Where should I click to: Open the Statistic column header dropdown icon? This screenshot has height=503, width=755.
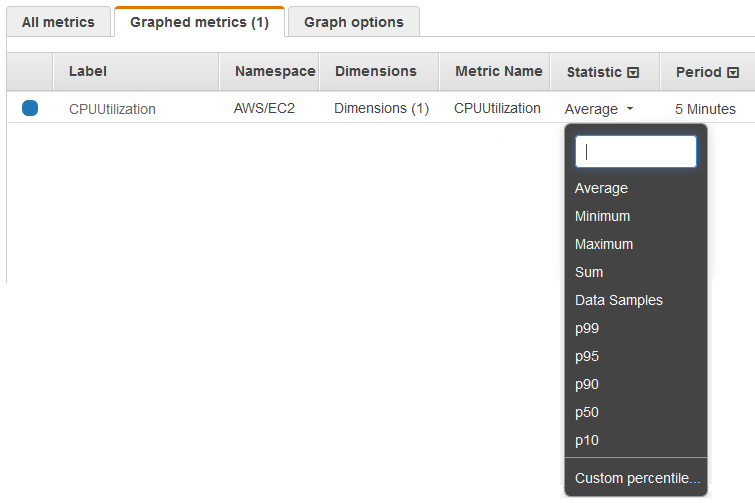[633, 73]
